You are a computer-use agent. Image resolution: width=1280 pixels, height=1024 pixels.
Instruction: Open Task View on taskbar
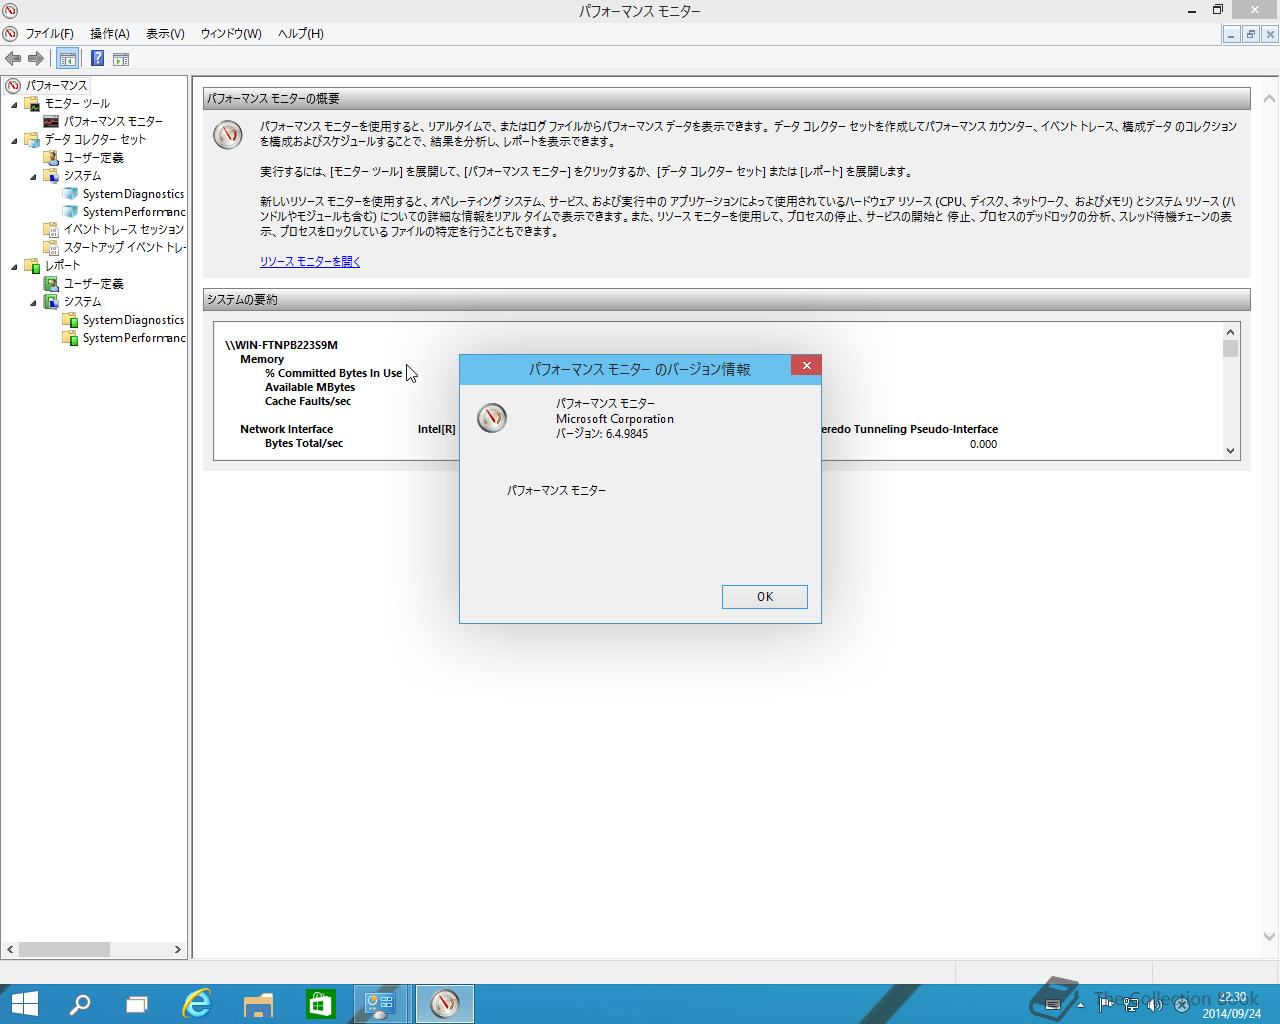(137, 1004)
